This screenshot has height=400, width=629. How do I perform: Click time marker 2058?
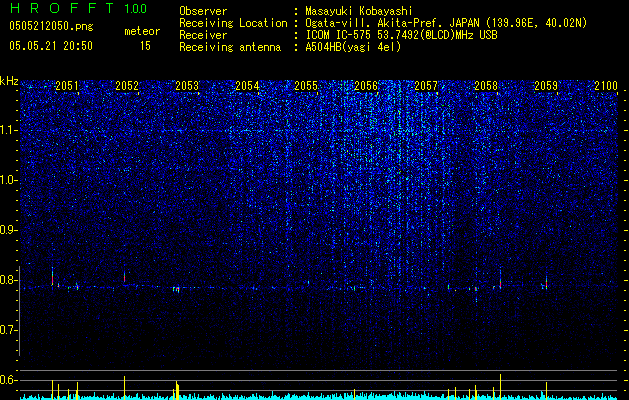[x=486, y=85]
